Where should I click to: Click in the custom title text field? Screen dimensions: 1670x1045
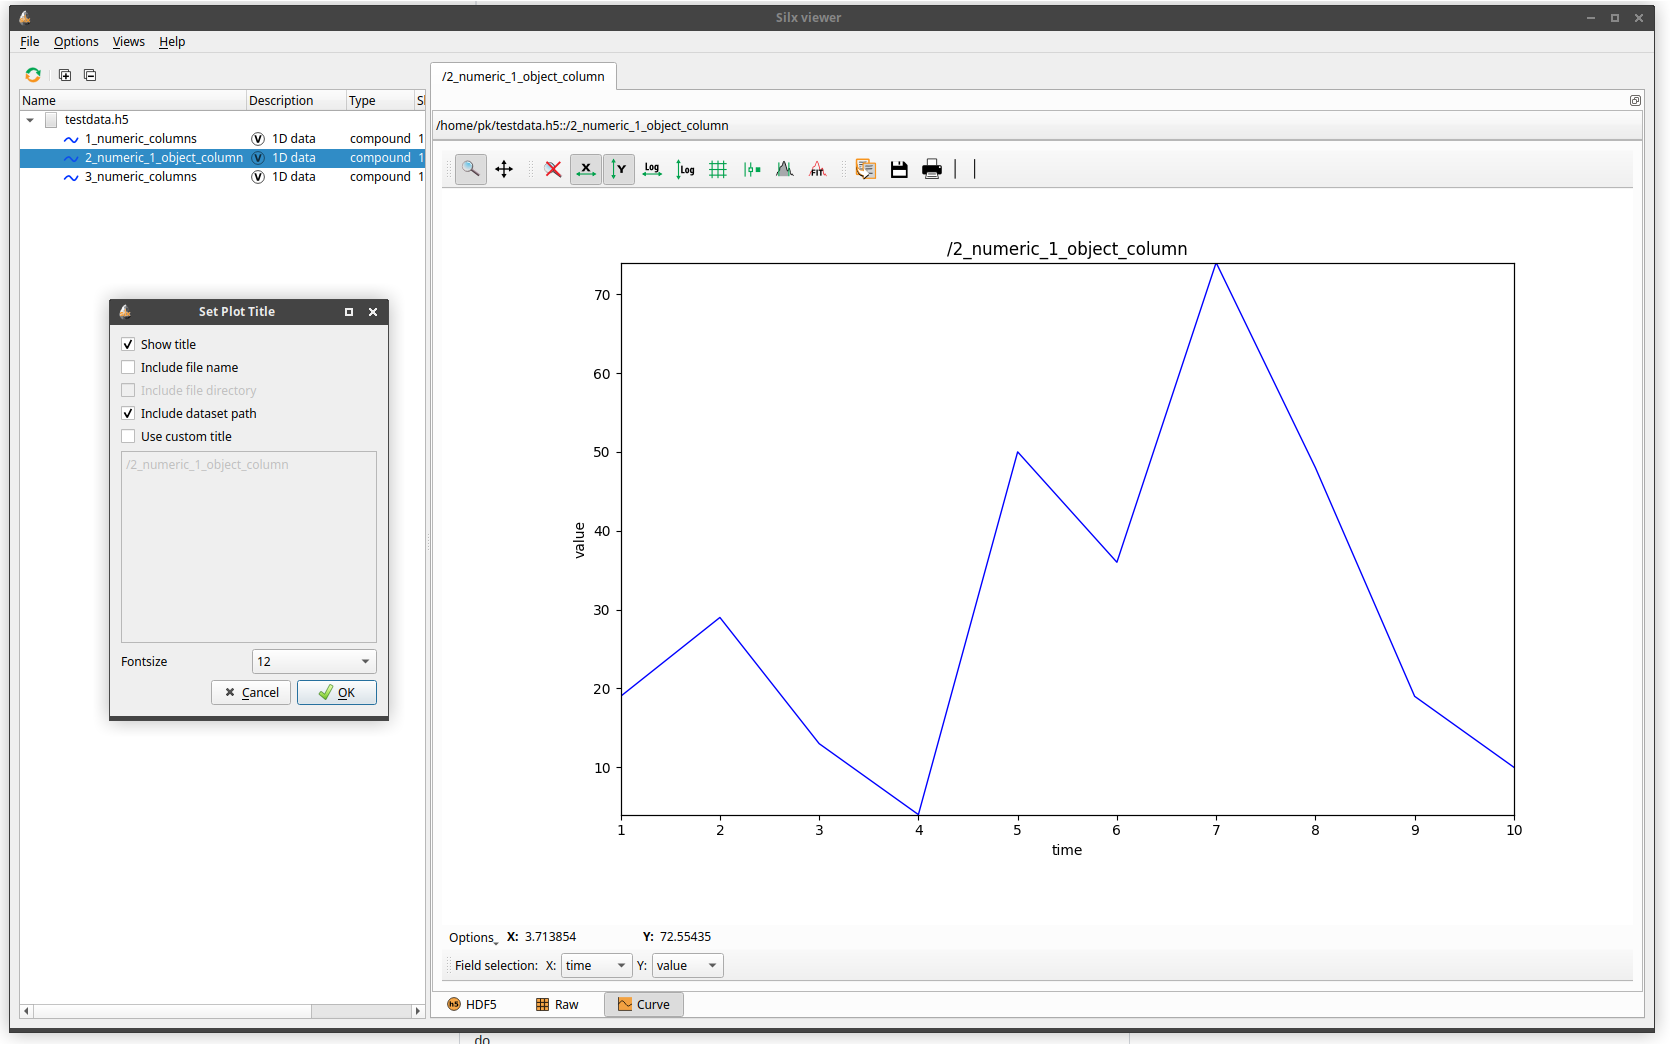(x=249, y=547)
